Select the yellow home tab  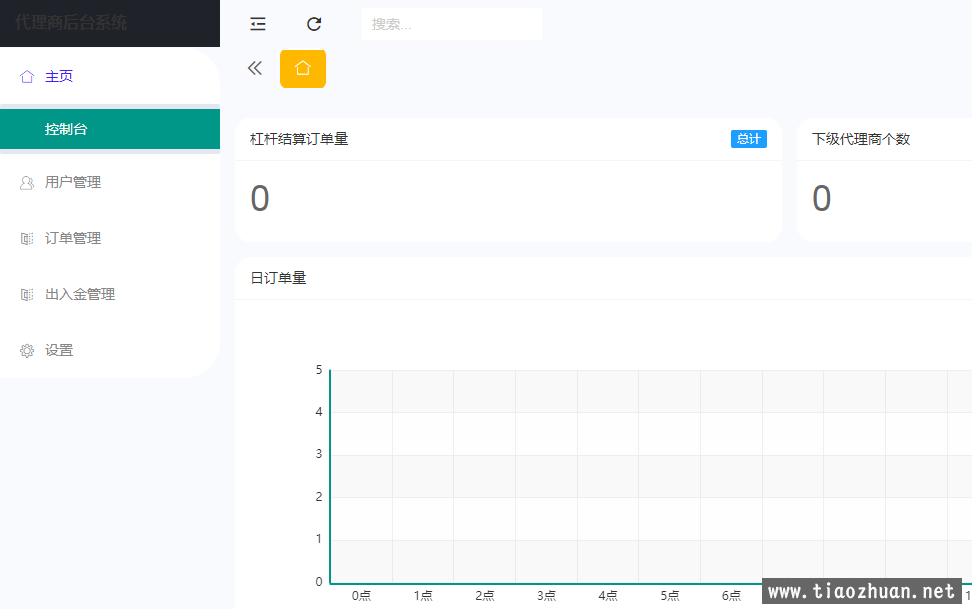click(303, 68)
